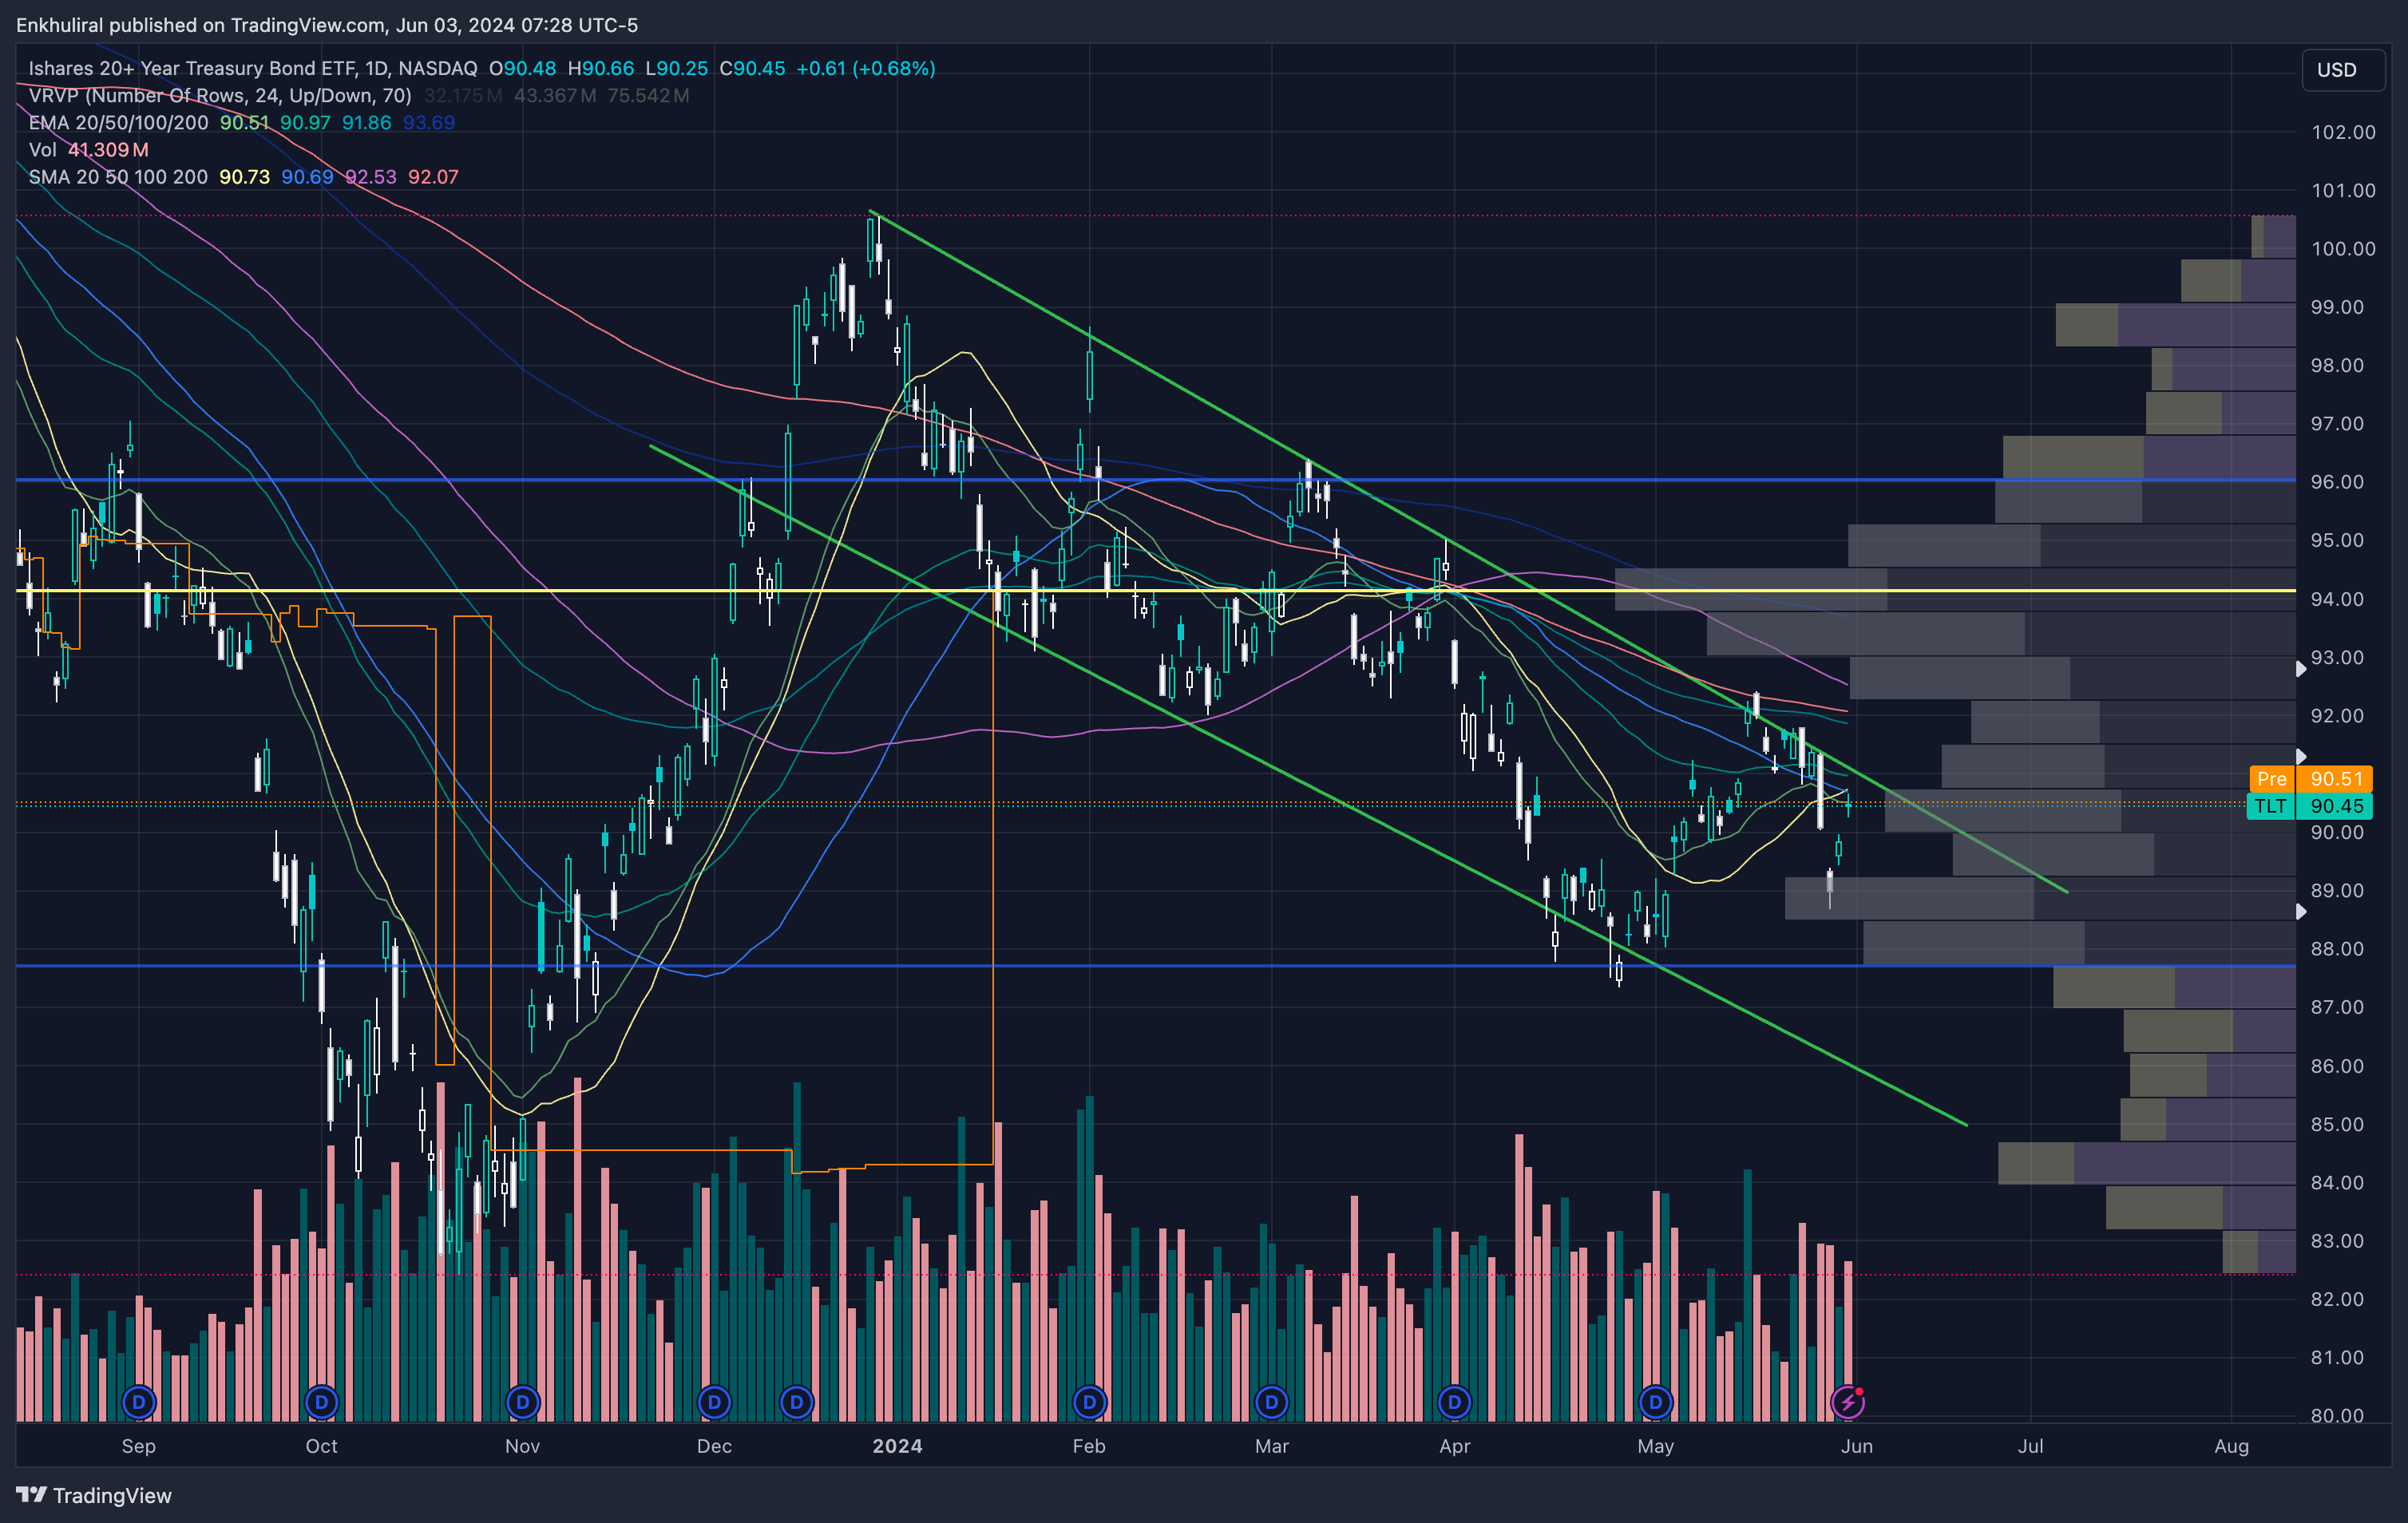Click the dividend marker above the Mar label
This screenshot has width=2408, height=1523.
click(x=1271, y=1402)
